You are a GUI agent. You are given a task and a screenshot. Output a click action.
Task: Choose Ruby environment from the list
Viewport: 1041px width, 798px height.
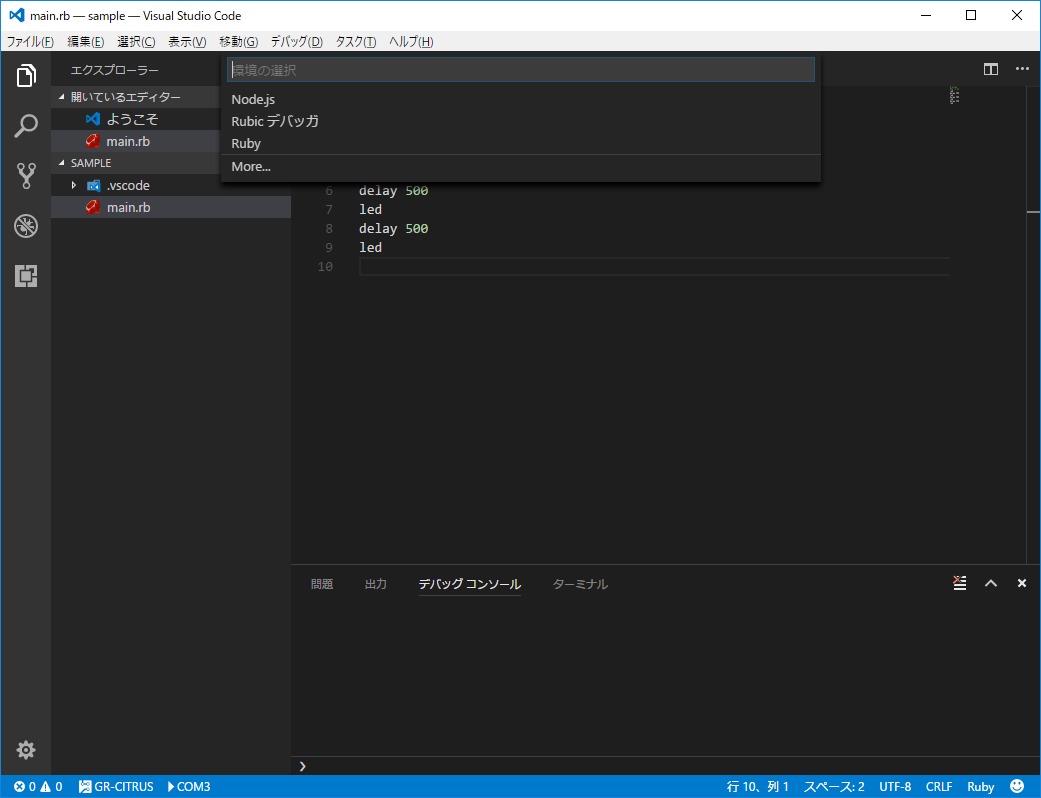(x=520, y=143)
